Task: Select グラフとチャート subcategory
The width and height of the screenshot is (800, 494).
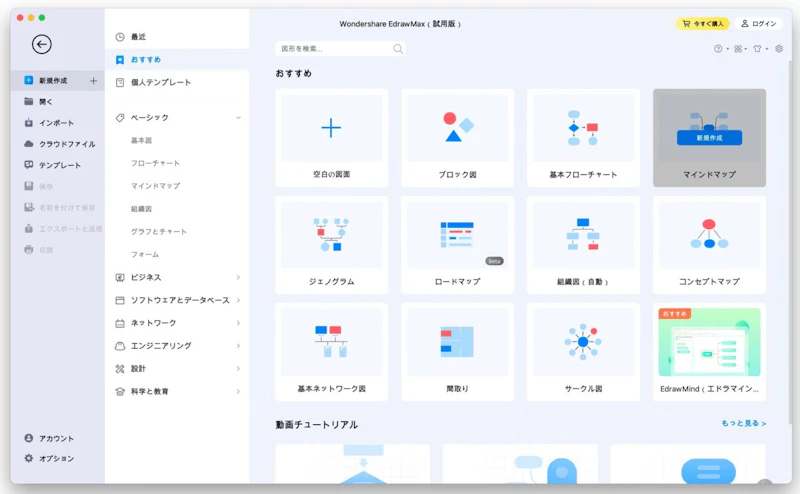Action: [159, 231]
